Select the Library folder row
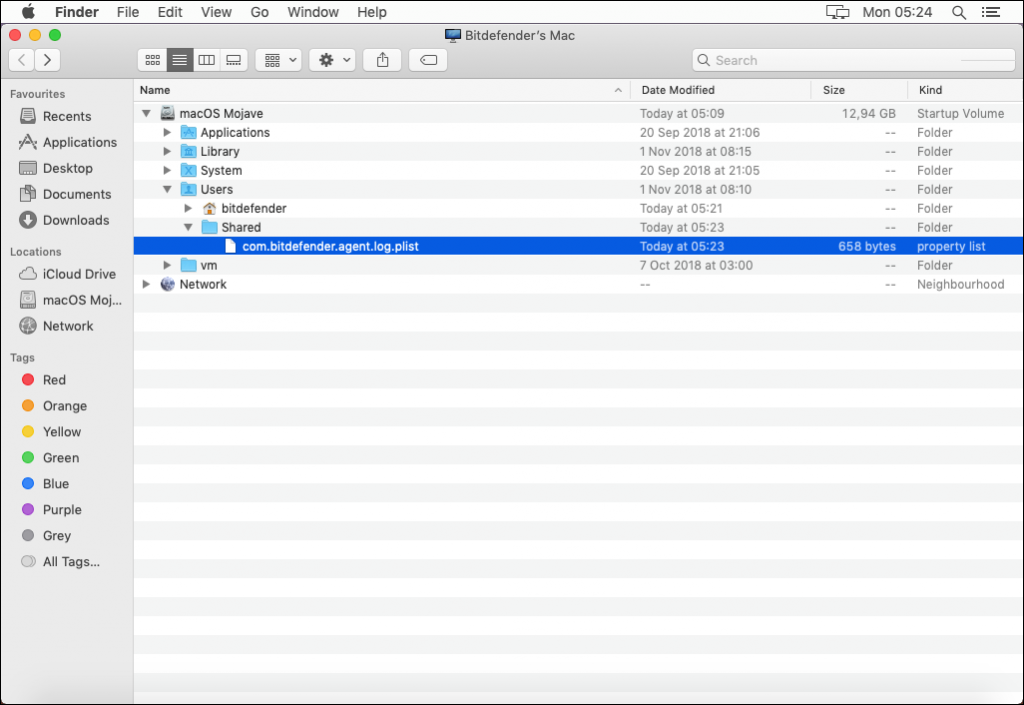The height and width of the screenshot is (705, 1024). click(579, 151)
